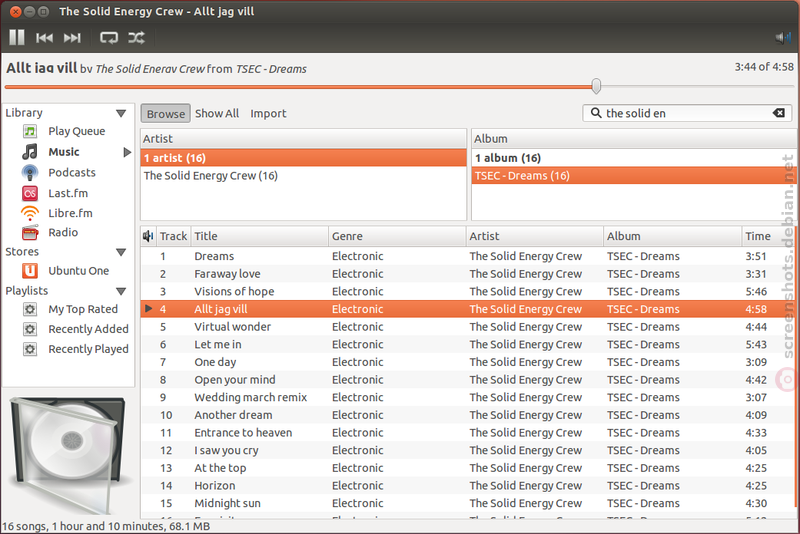This screenshot has width=800, height=534.
Task: Select the song Virtual wonder
Action: click(468, 327)
